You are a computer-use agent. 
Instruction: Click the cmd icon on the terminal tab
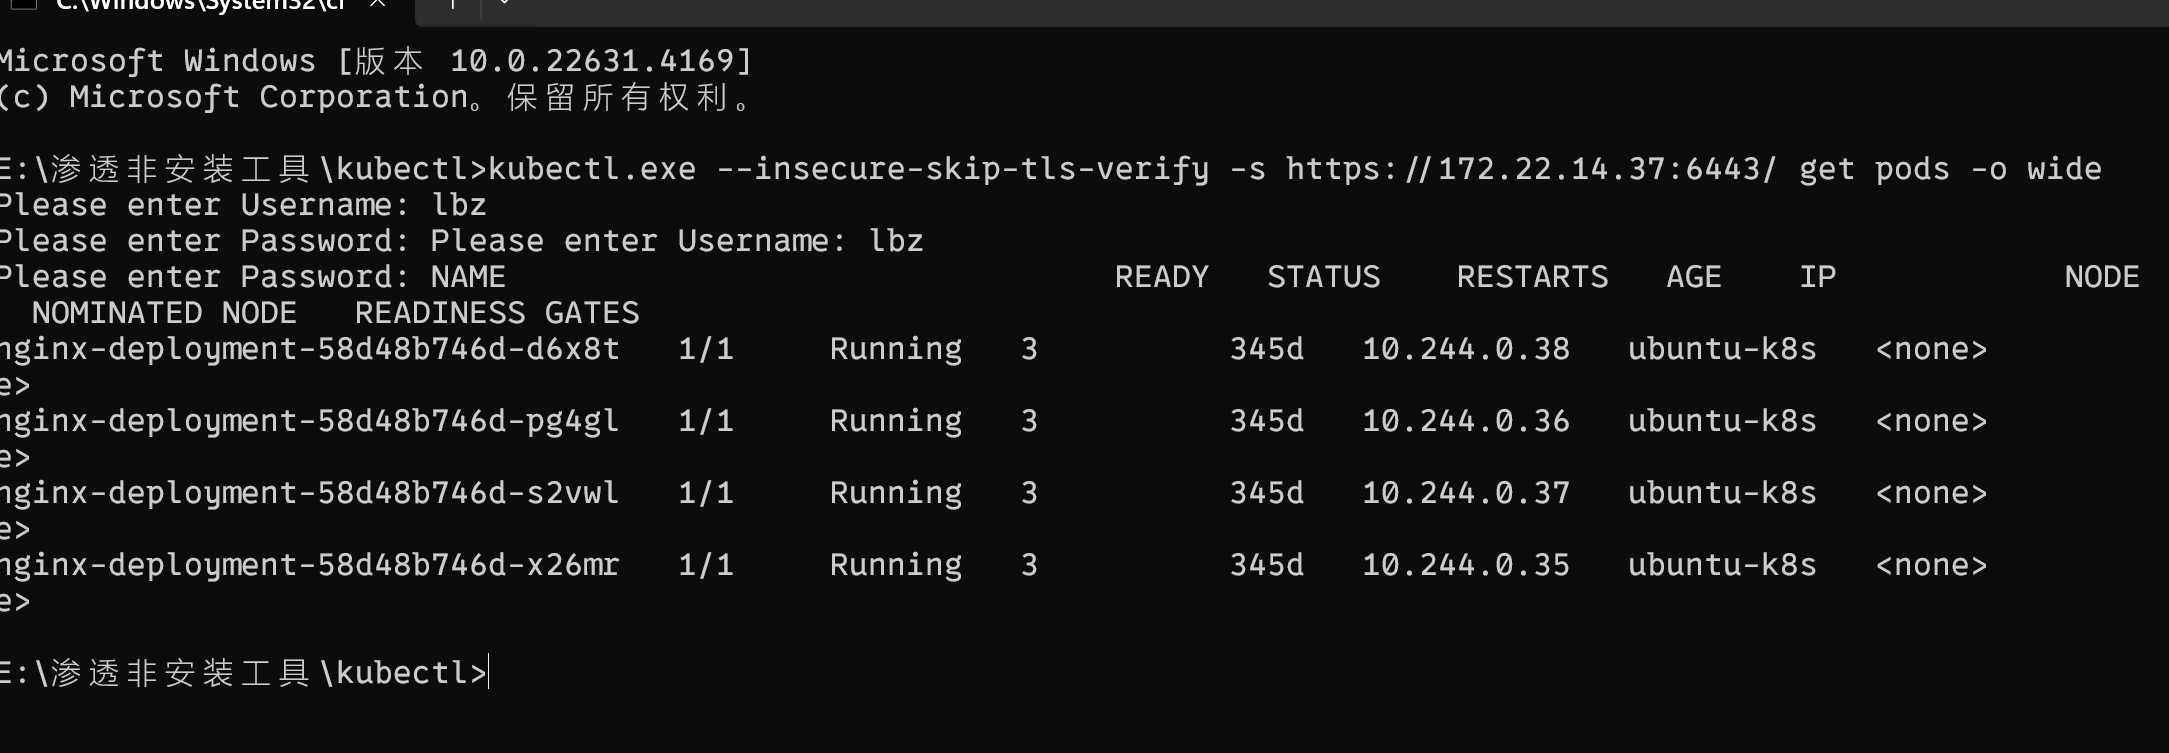click(x=22, y=4)
